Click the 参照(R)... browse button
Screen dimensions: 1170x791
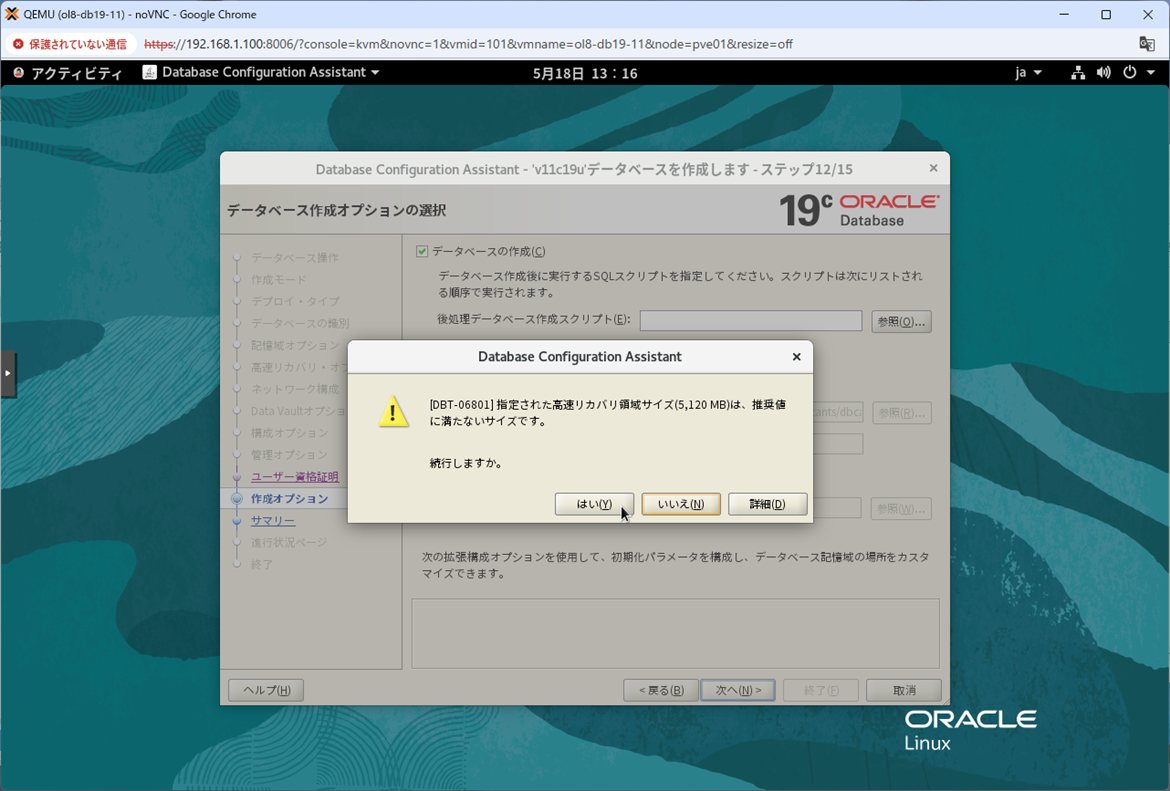(901, 413)
